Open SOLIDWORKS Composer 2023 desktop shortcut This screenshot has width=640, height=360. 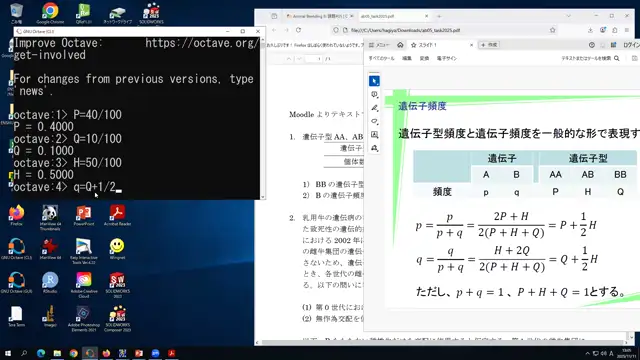(117, 319)
